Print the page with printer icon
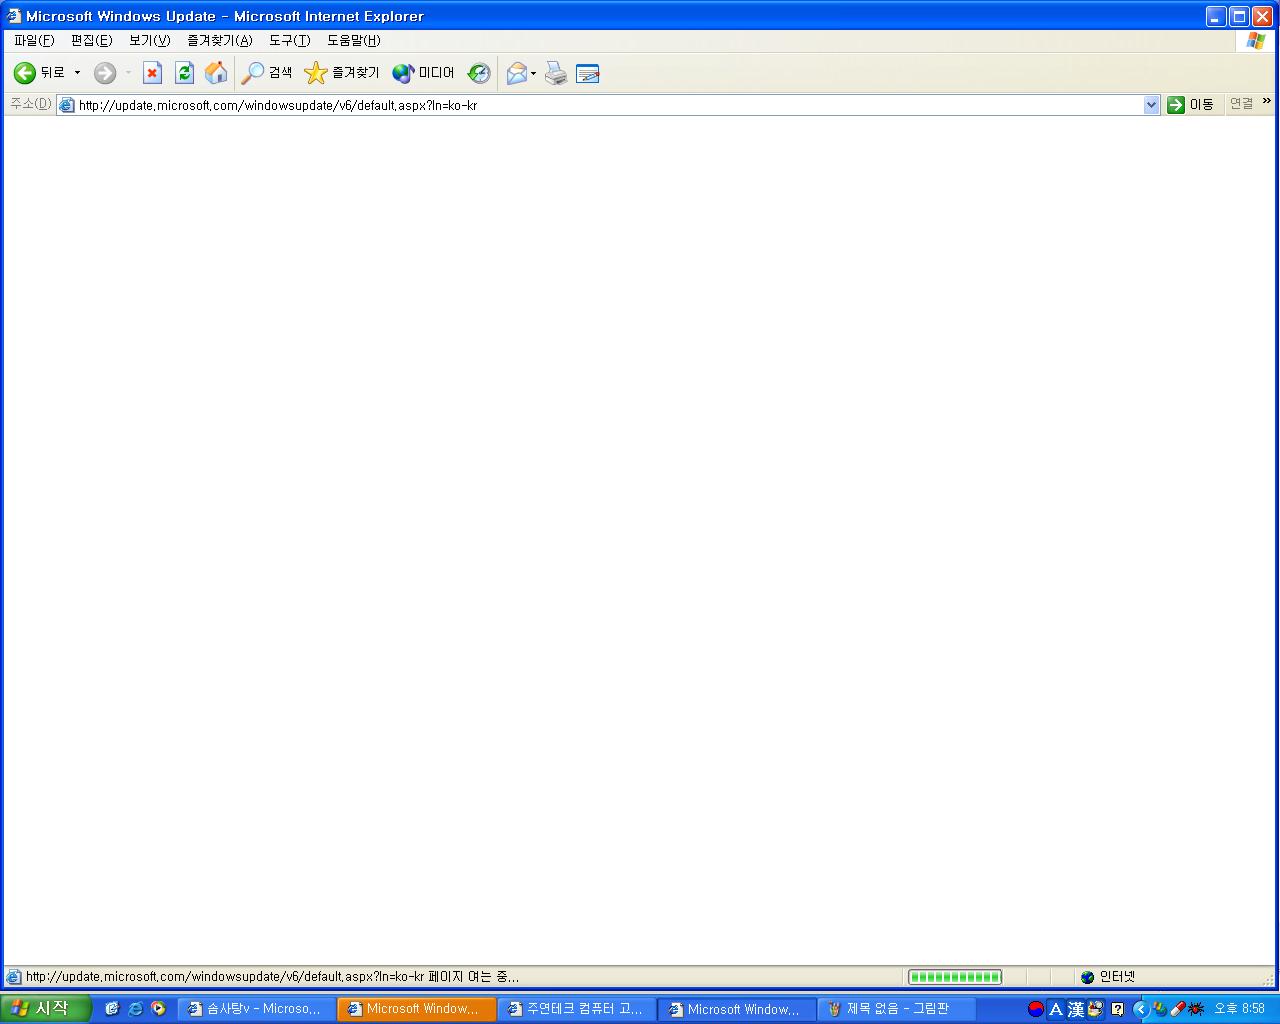The width and height of the screenshot is (1280, 1024). pyautogui.click(x=556, y=73)
